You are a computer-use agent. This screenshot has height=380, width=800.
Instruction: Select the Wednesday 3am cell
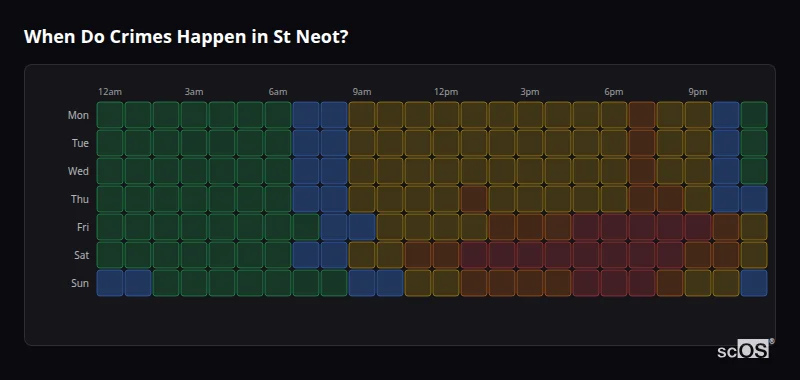pos(194,171)
